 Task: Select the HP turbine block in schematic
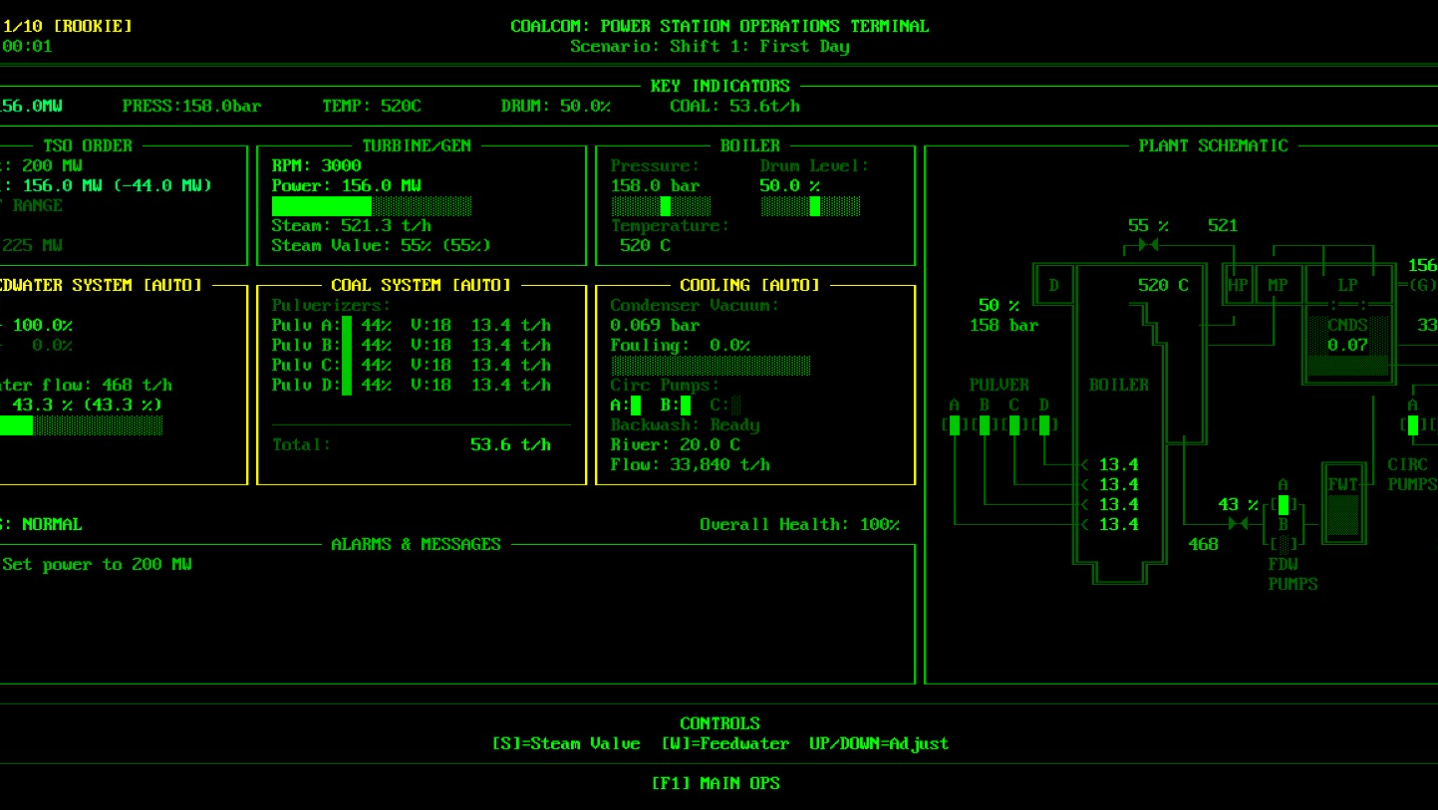[x=1238, y=285]
